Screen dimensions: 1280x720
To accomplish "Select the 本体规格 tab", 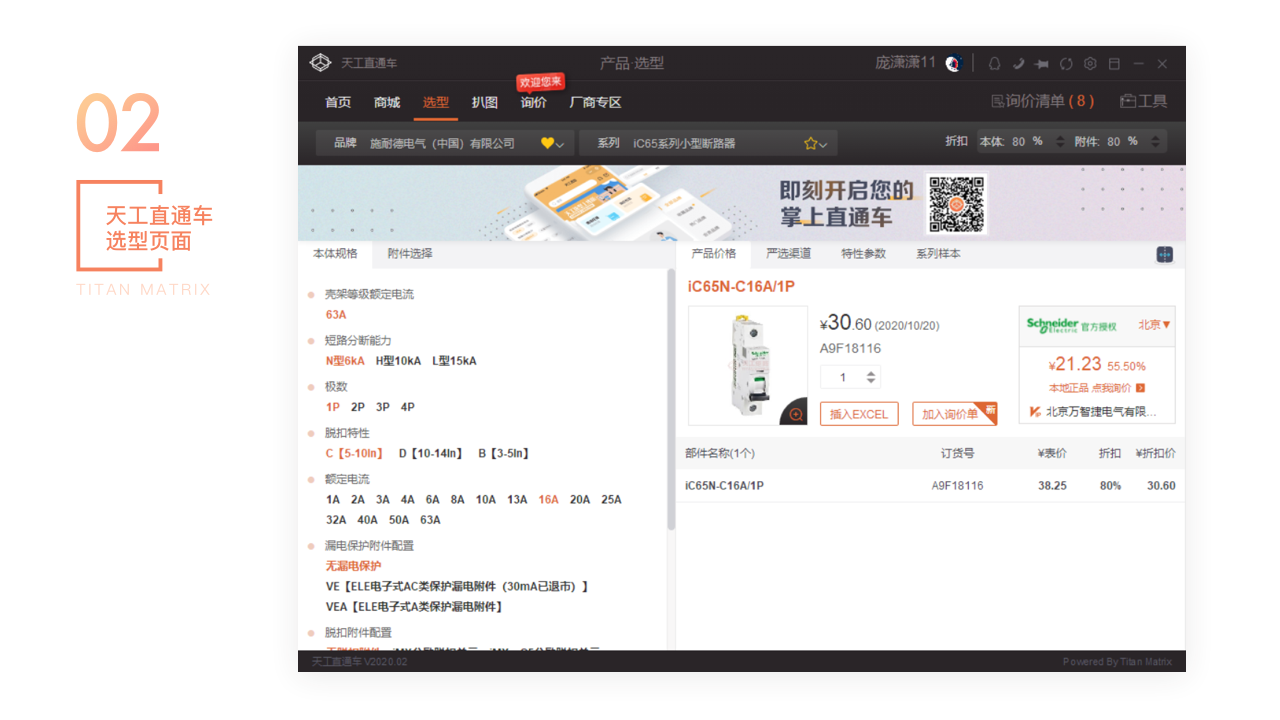I will 335,254.
